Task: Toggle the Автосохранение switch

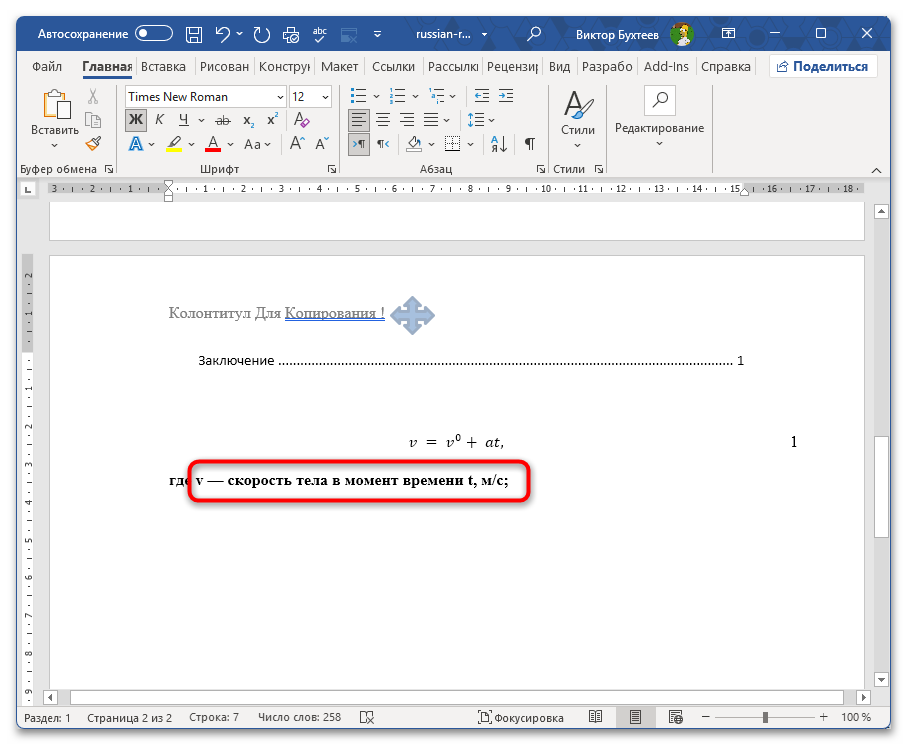Action: click(x=154, y=34)
